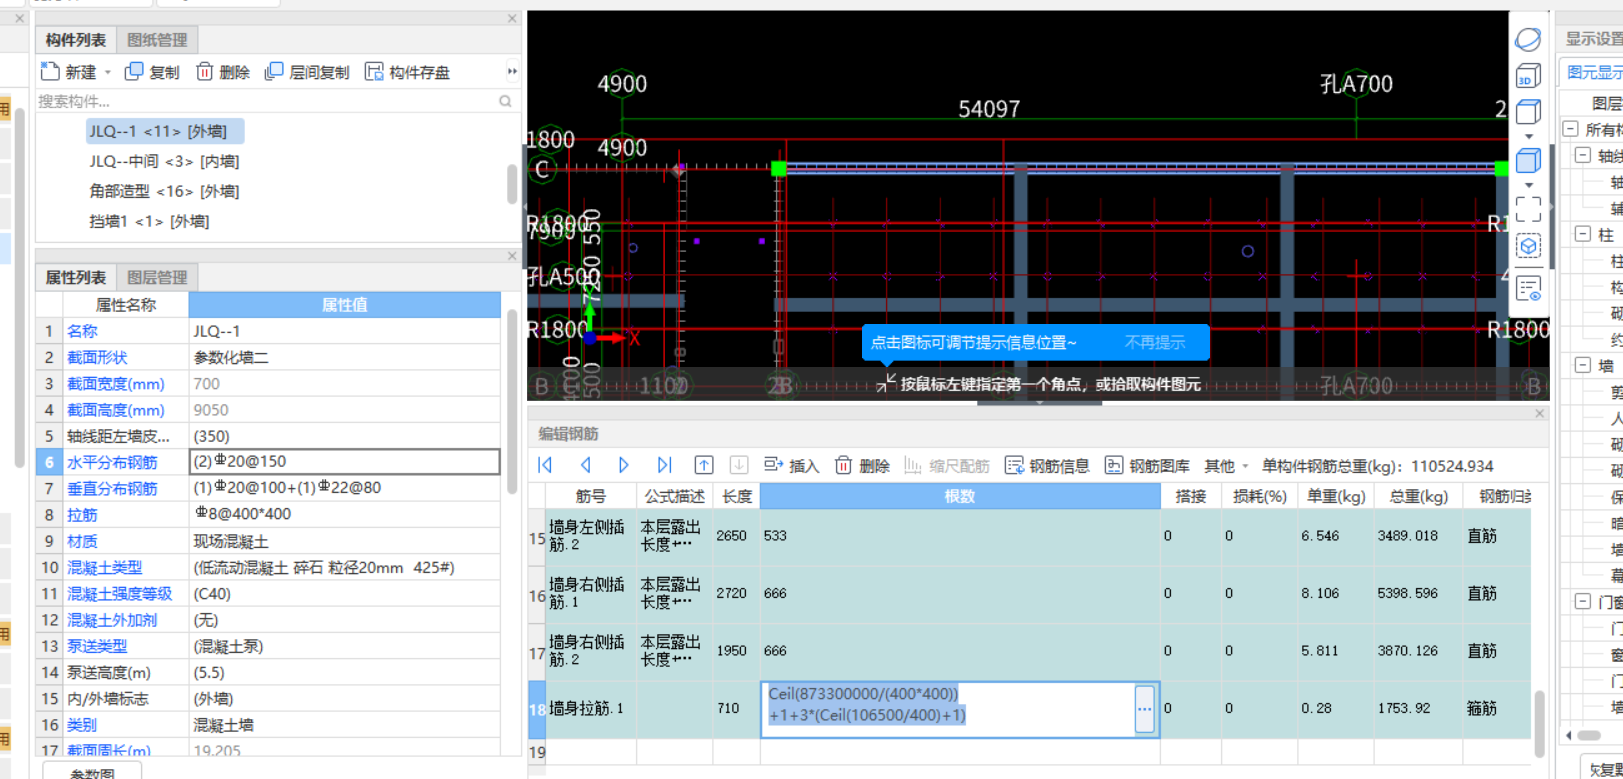Screen dimensions: 1623x779
Task: Click 删除 in the component list toolbar
Action: pos(223,72)
